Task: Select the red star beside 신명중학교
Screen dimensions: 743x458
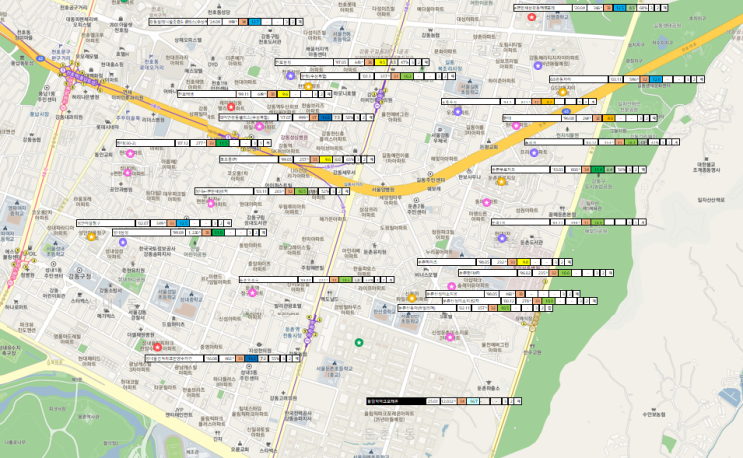Action: [x=532, y=17]
